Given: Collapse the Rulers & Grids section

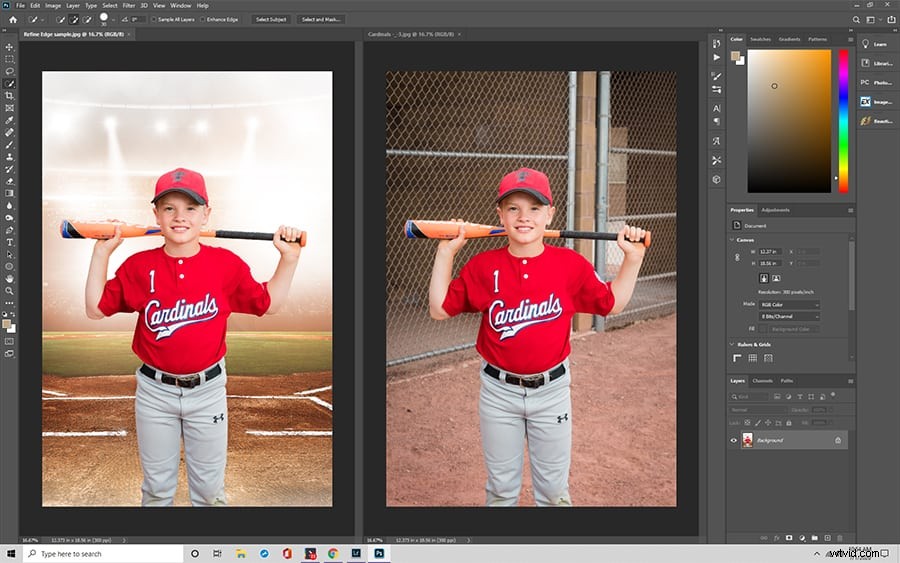Looking at the screenshot, I should 732,344.
